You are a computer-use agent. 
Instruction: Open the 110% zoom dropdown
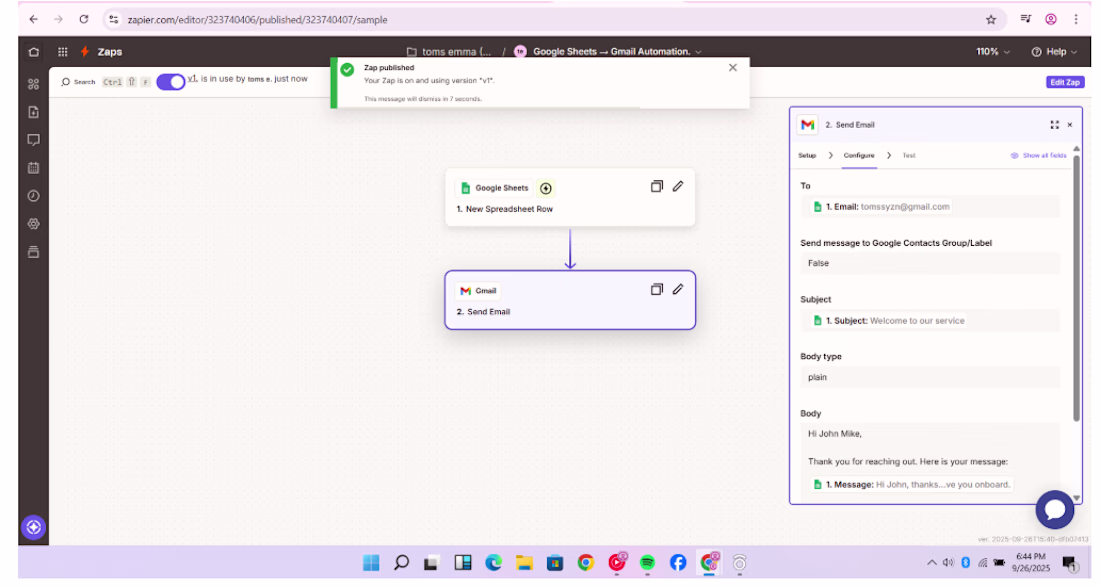(993, 52)
